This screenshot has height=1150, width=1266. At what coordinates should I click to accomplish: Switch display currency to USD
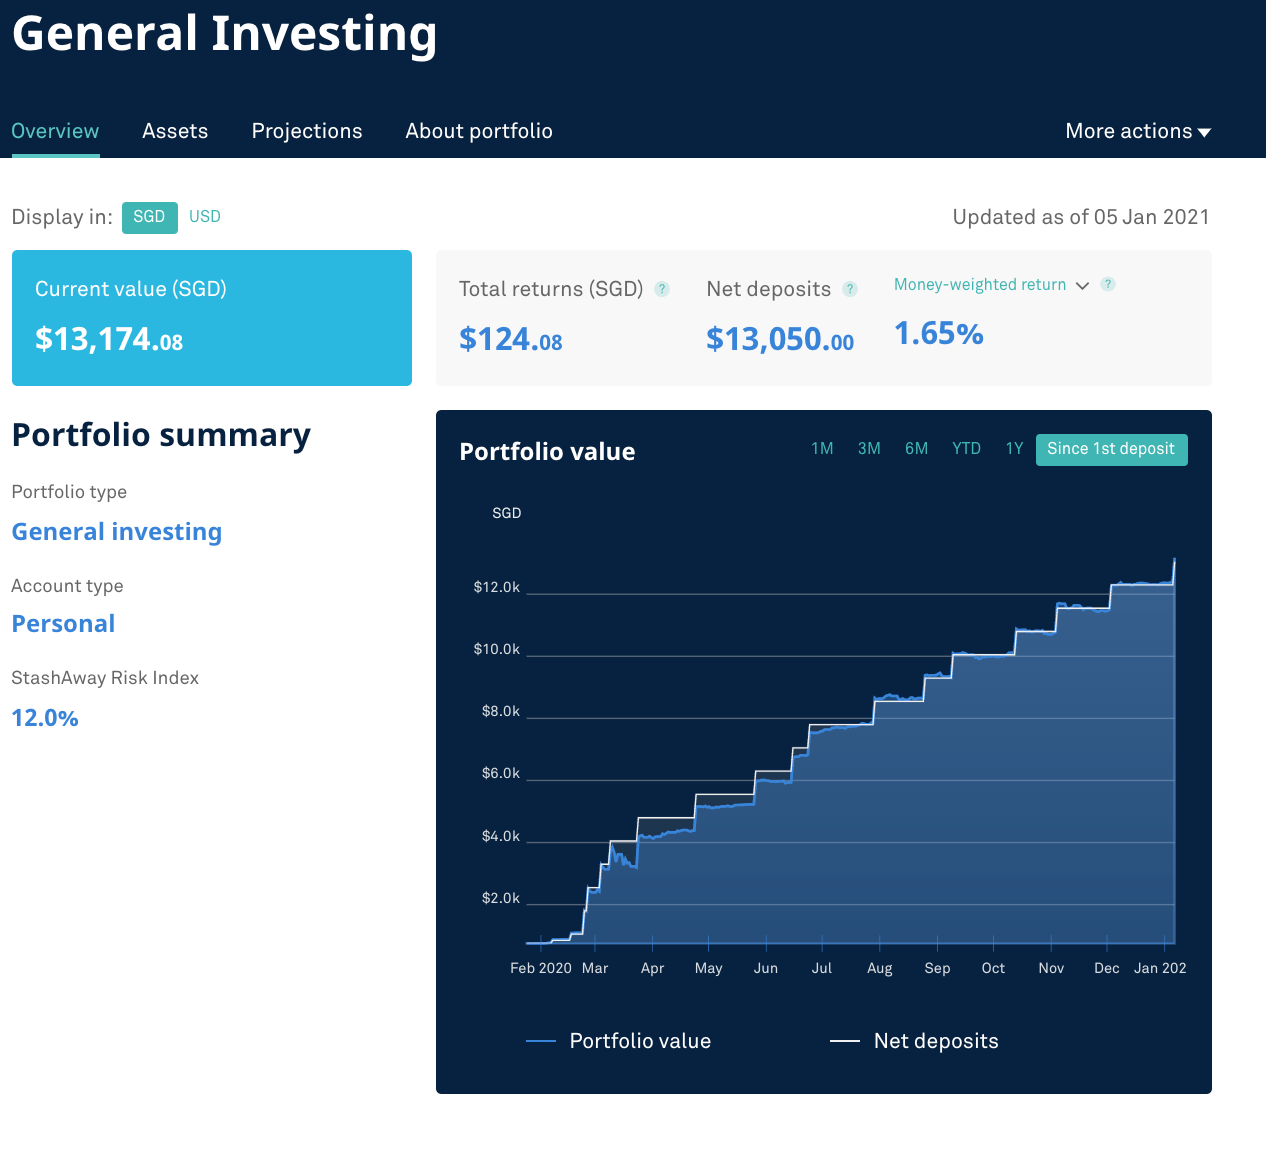point(204,217)
